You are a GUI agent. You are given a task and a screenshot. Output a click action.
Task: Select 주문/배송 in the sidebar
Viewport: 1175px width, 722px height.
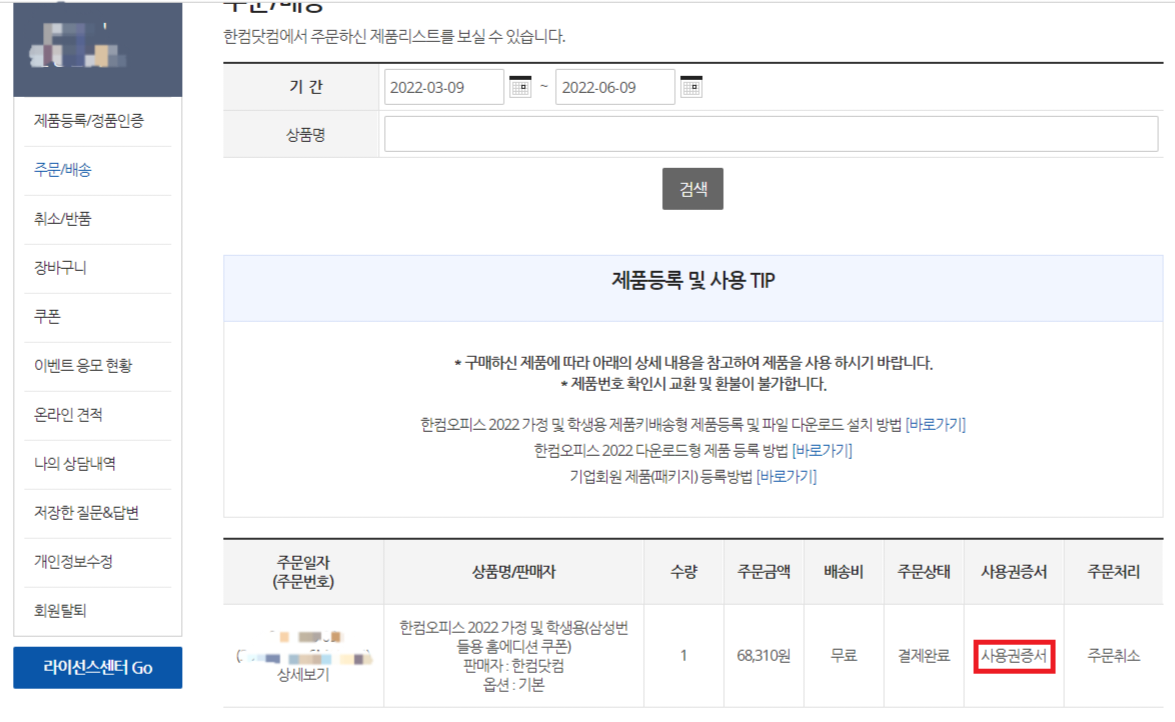coord(62,169)
